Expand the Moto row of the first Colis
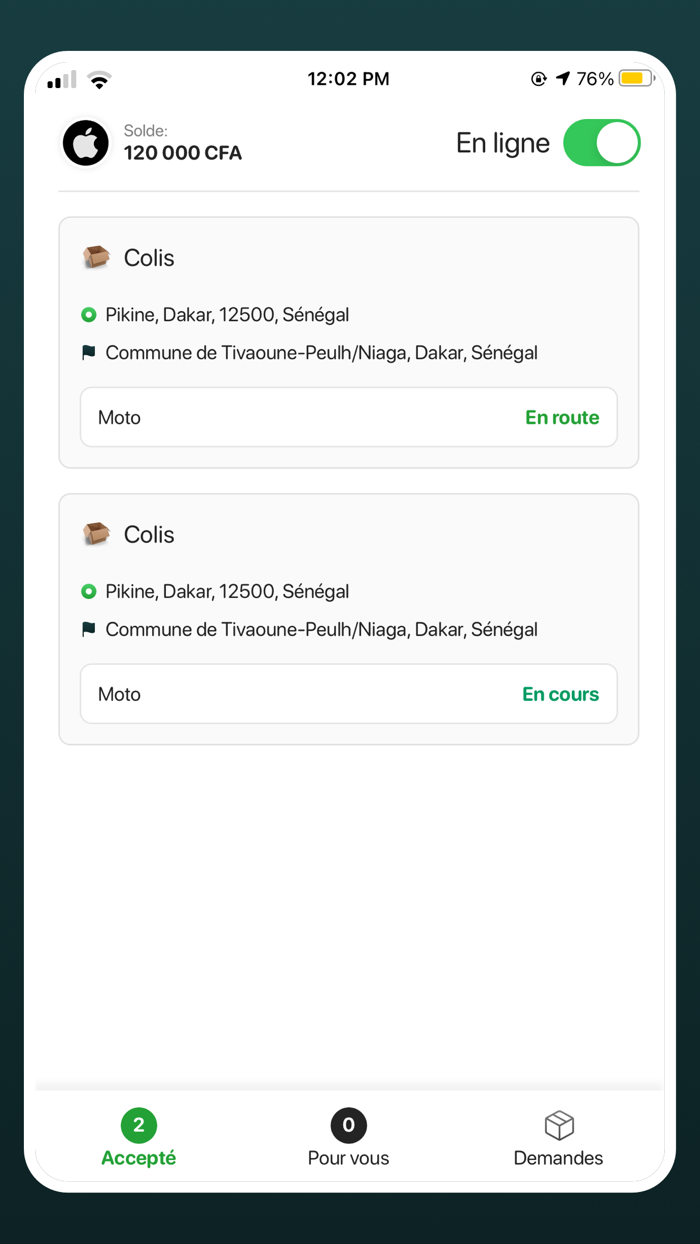Screen dimensions: 700x1244 coord(348,417)
